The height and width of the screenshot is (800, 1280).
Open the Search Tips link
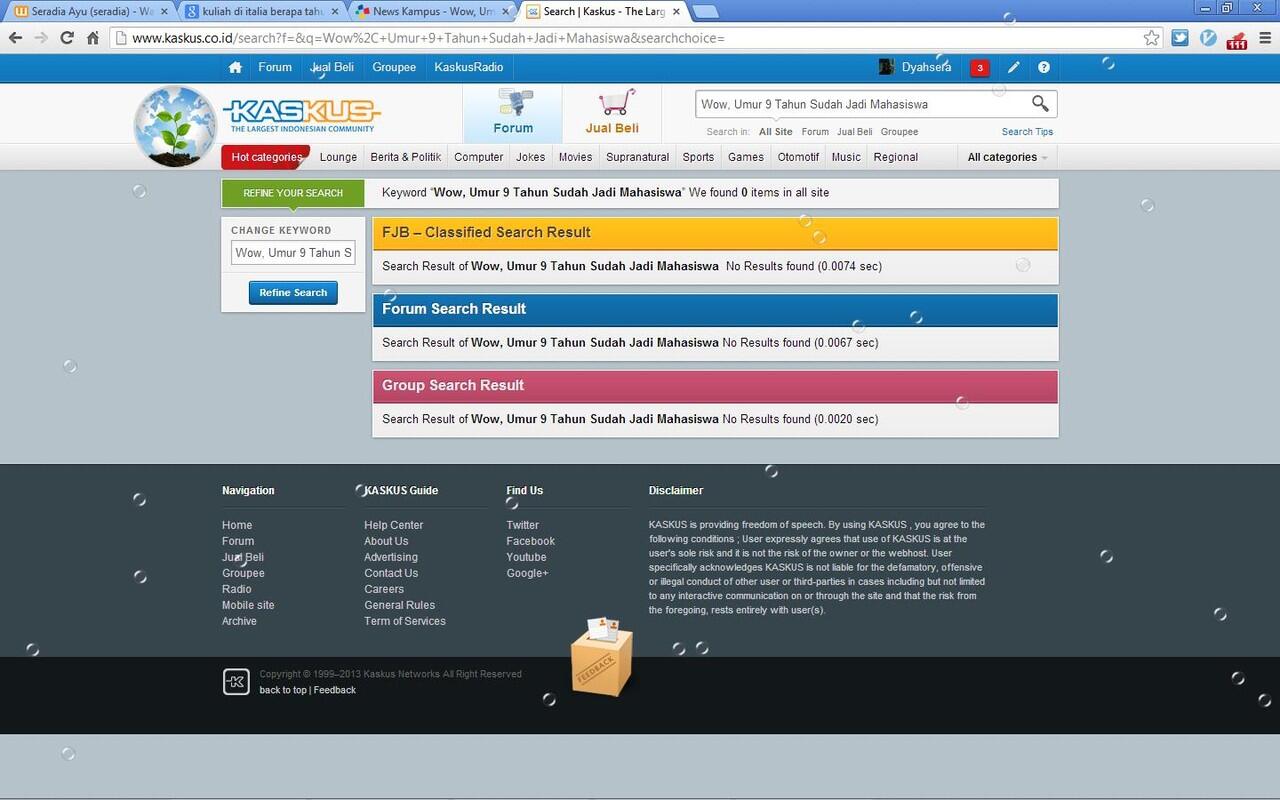click(x=1027, y=132)
